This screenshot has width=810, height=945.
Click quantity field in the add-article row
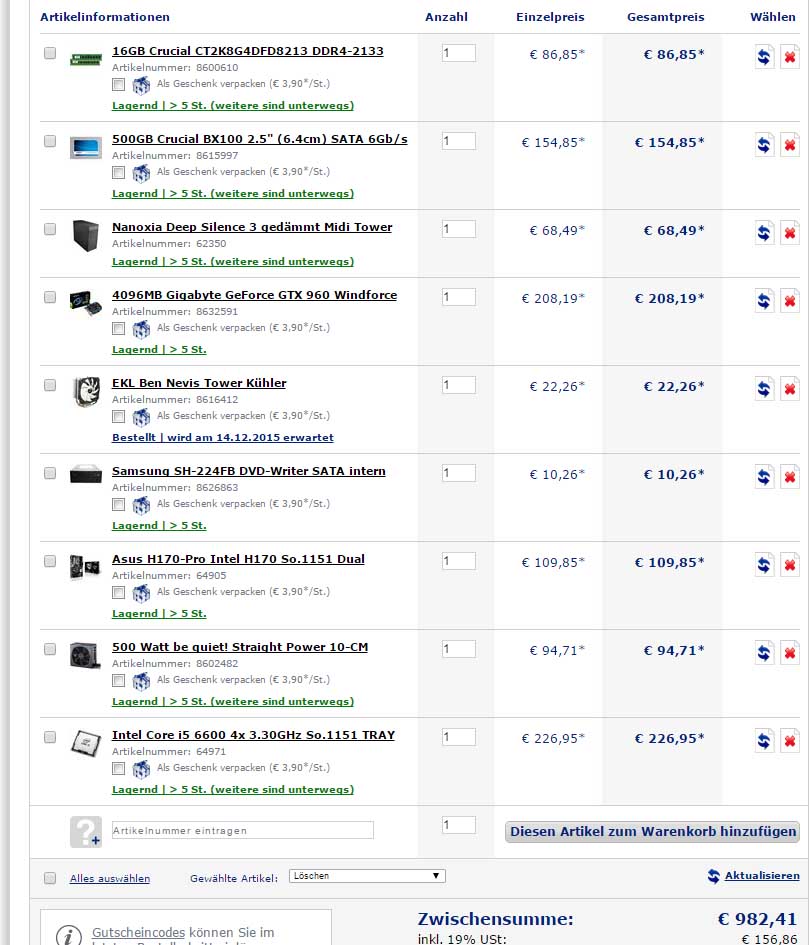(459, 825)
